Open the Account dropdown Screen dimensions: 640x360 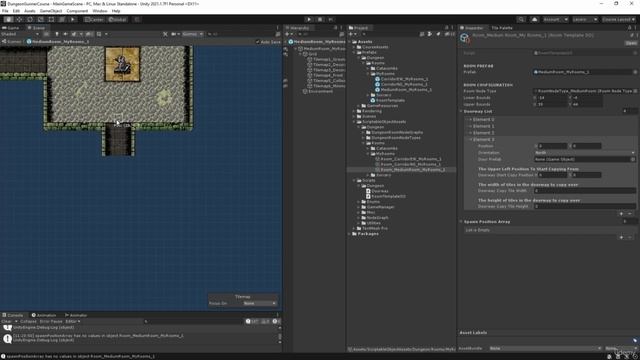[x=555, y=19]
